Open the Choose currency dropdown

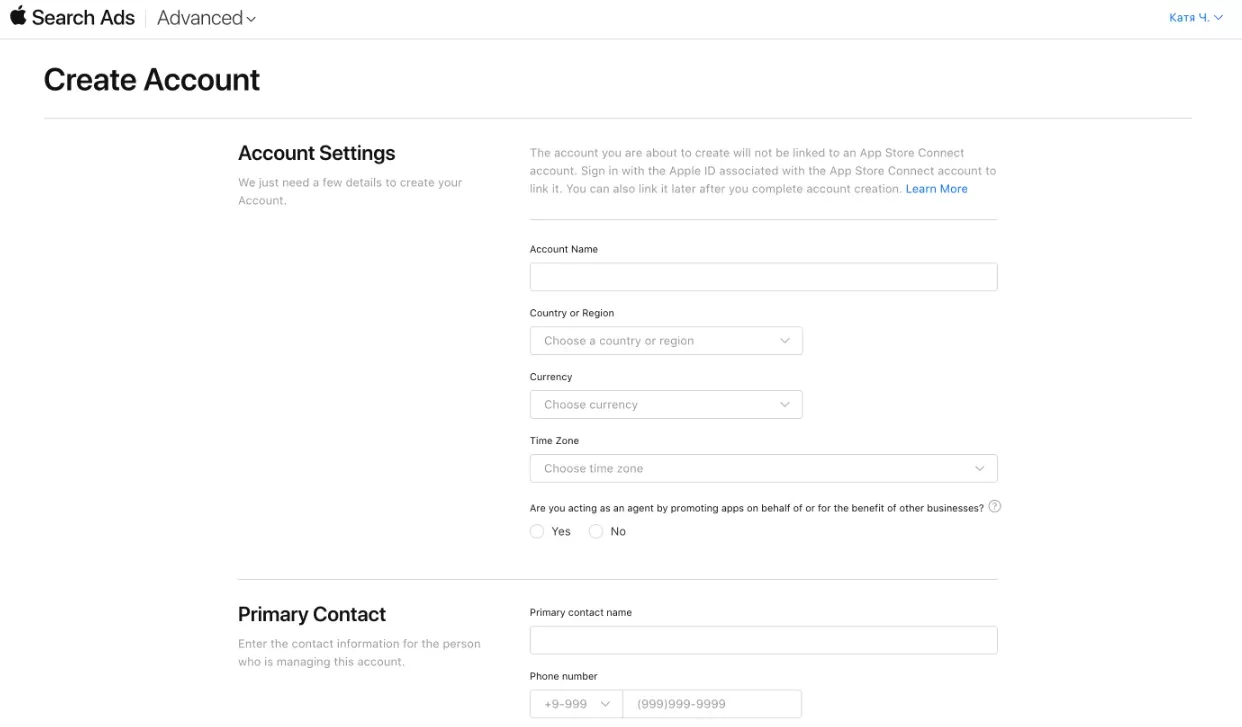tap(666, 405)
